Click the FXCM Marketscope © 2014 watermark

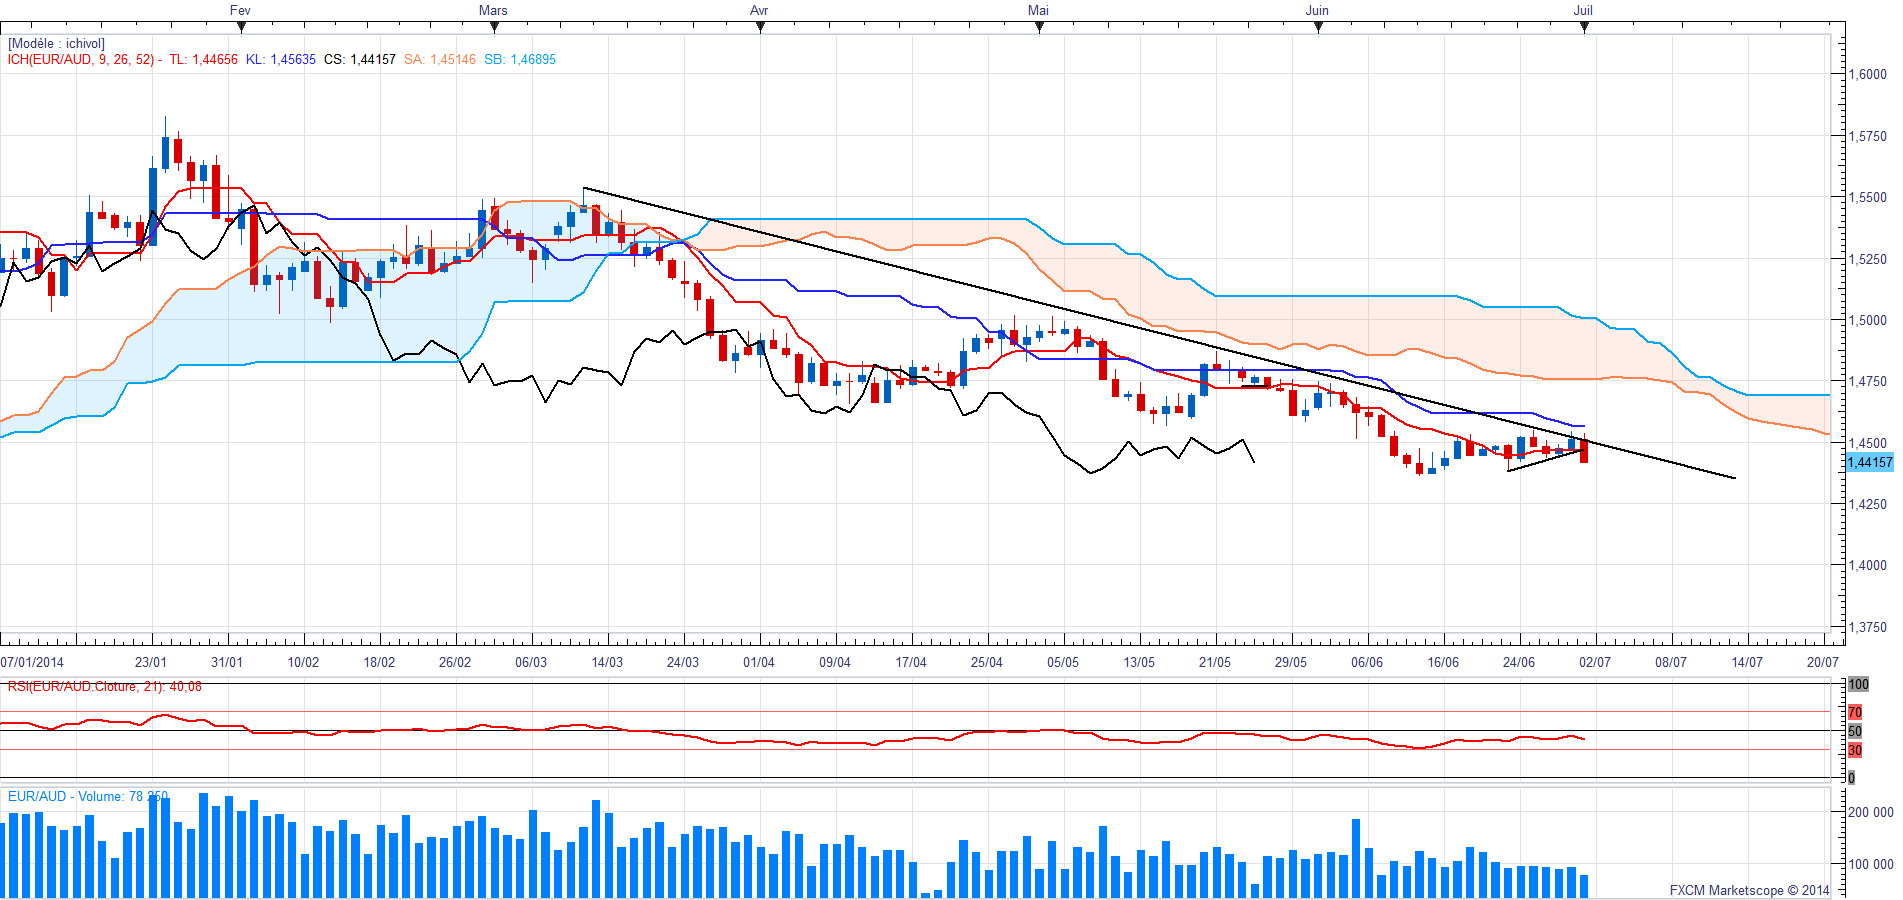coord(1749,890)
